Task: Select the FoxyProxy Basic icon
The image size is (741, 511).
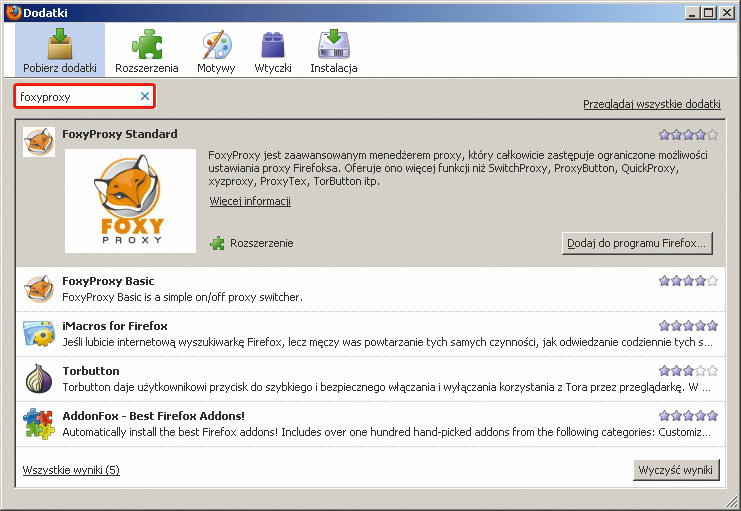Action: pyautogui.click(x=39, y=289)
